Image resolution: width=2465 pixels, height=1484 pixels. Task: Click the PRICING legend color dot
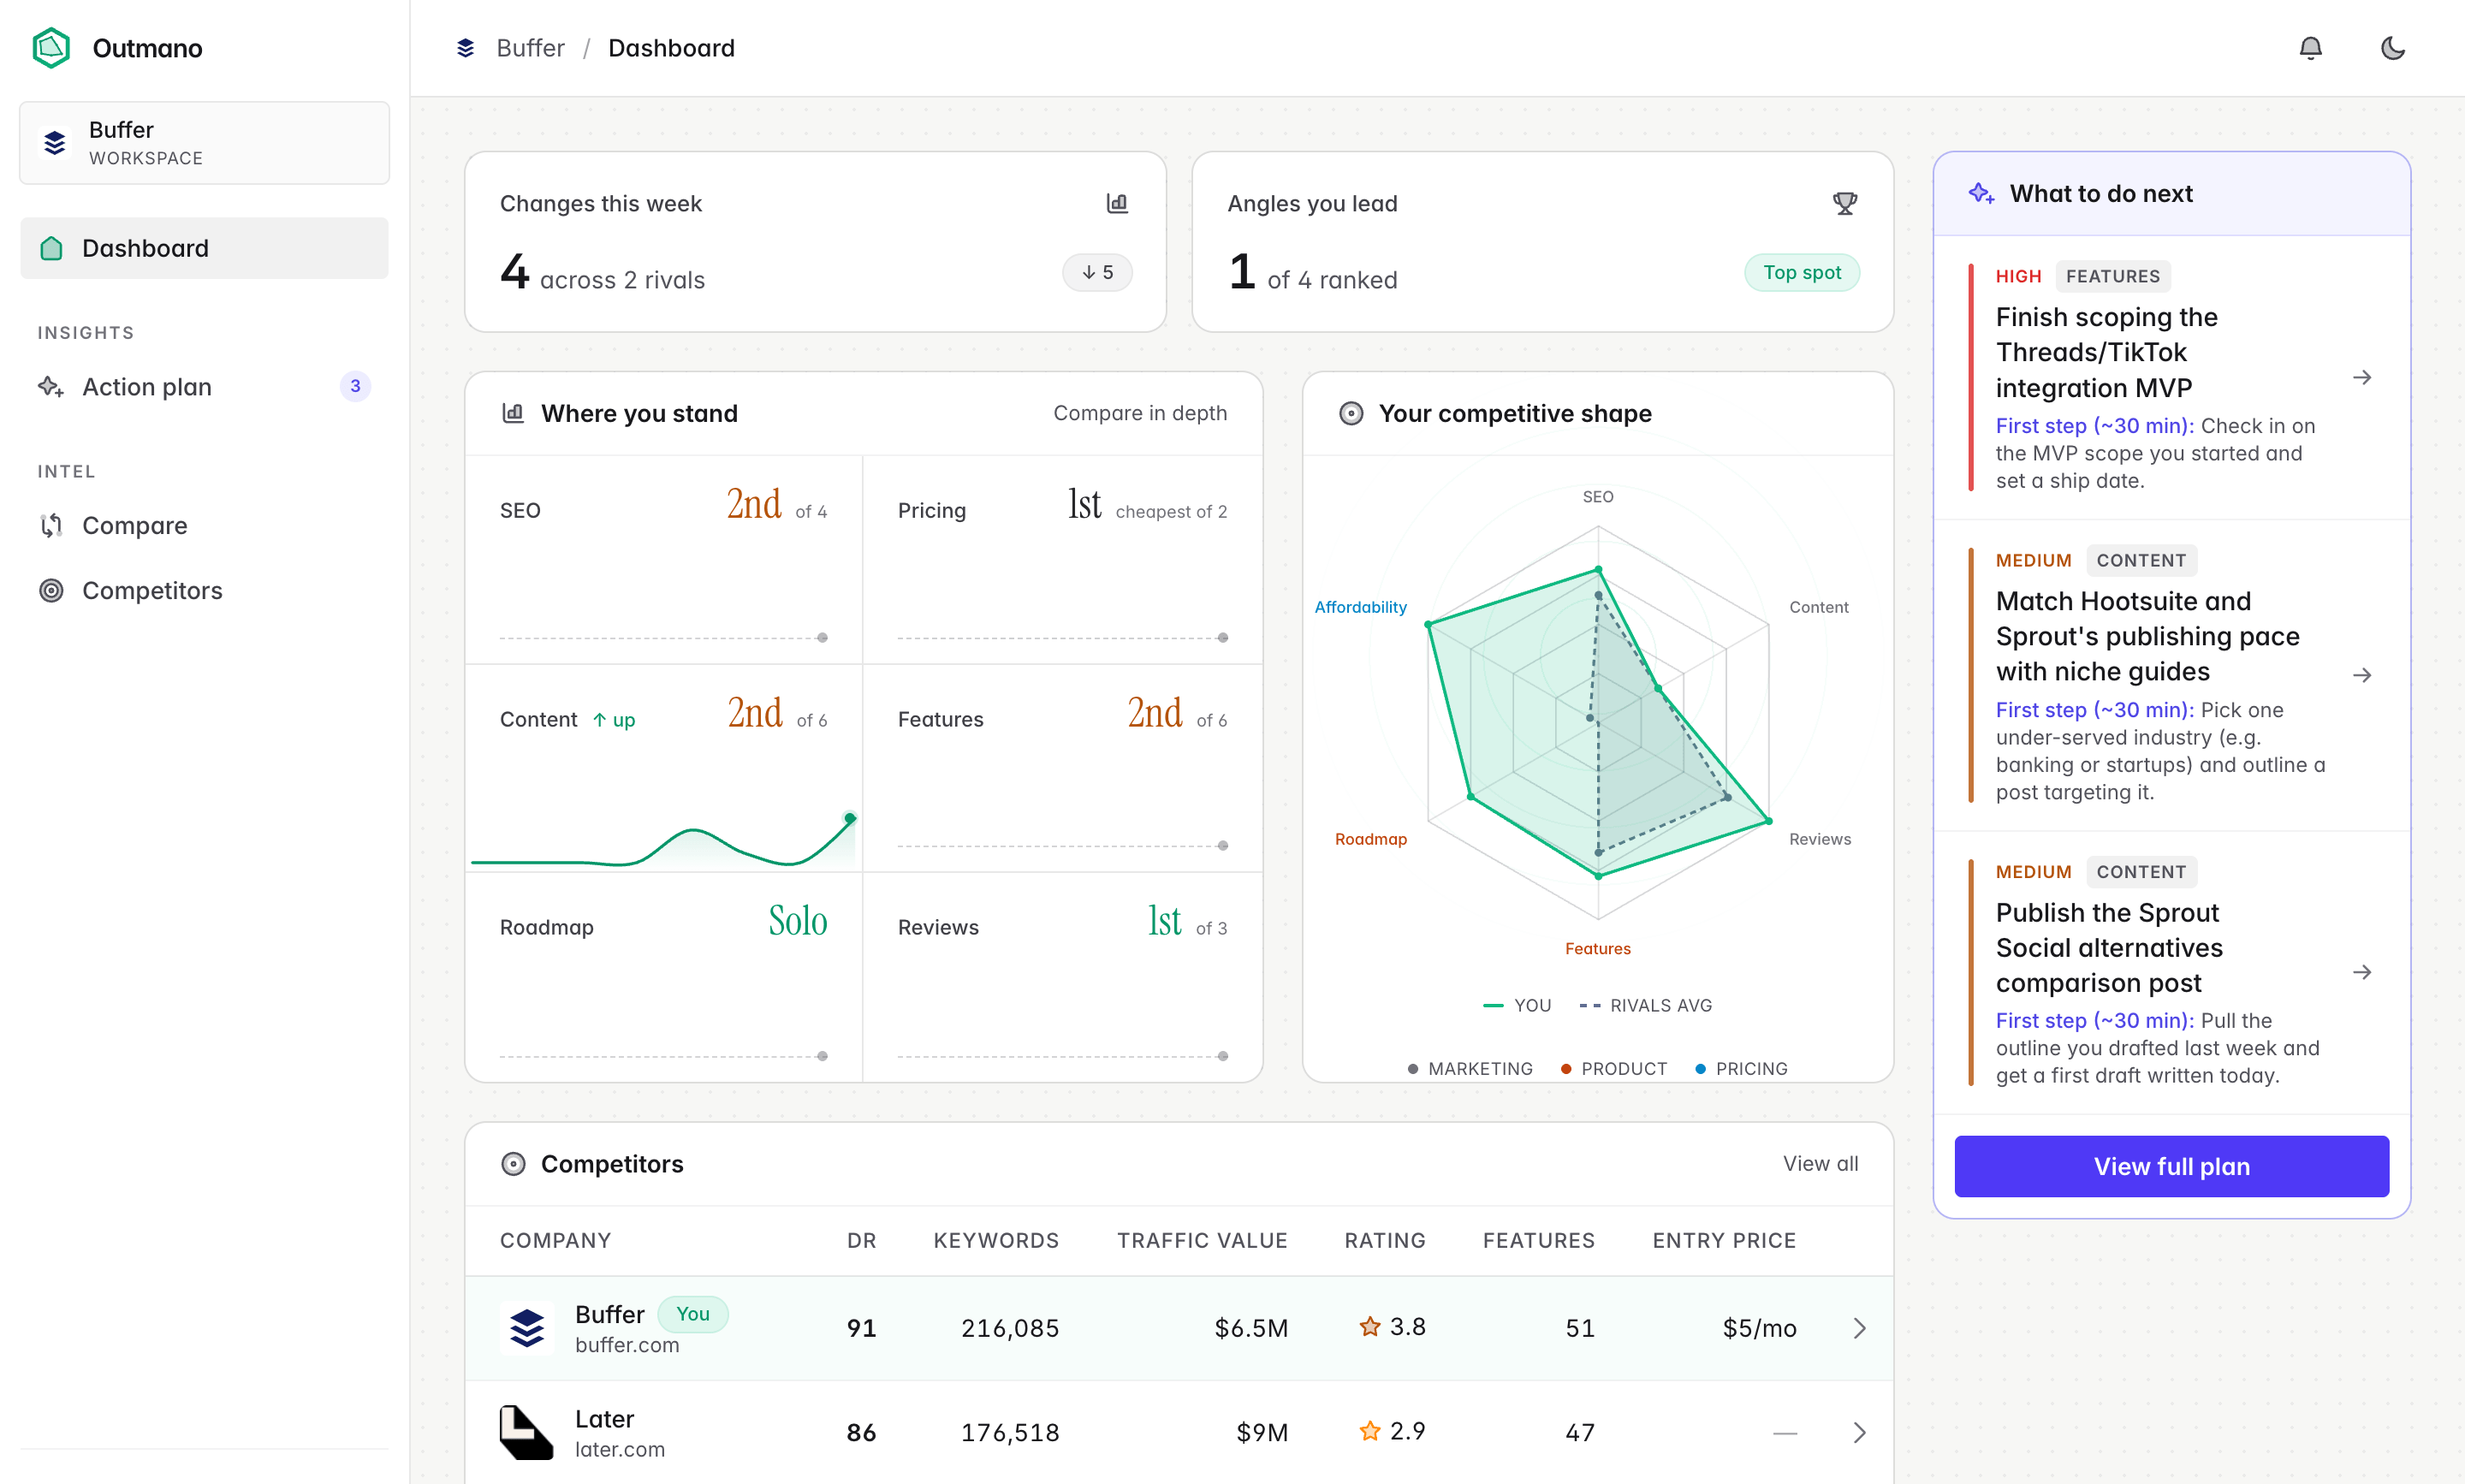pos(1700,1069)
